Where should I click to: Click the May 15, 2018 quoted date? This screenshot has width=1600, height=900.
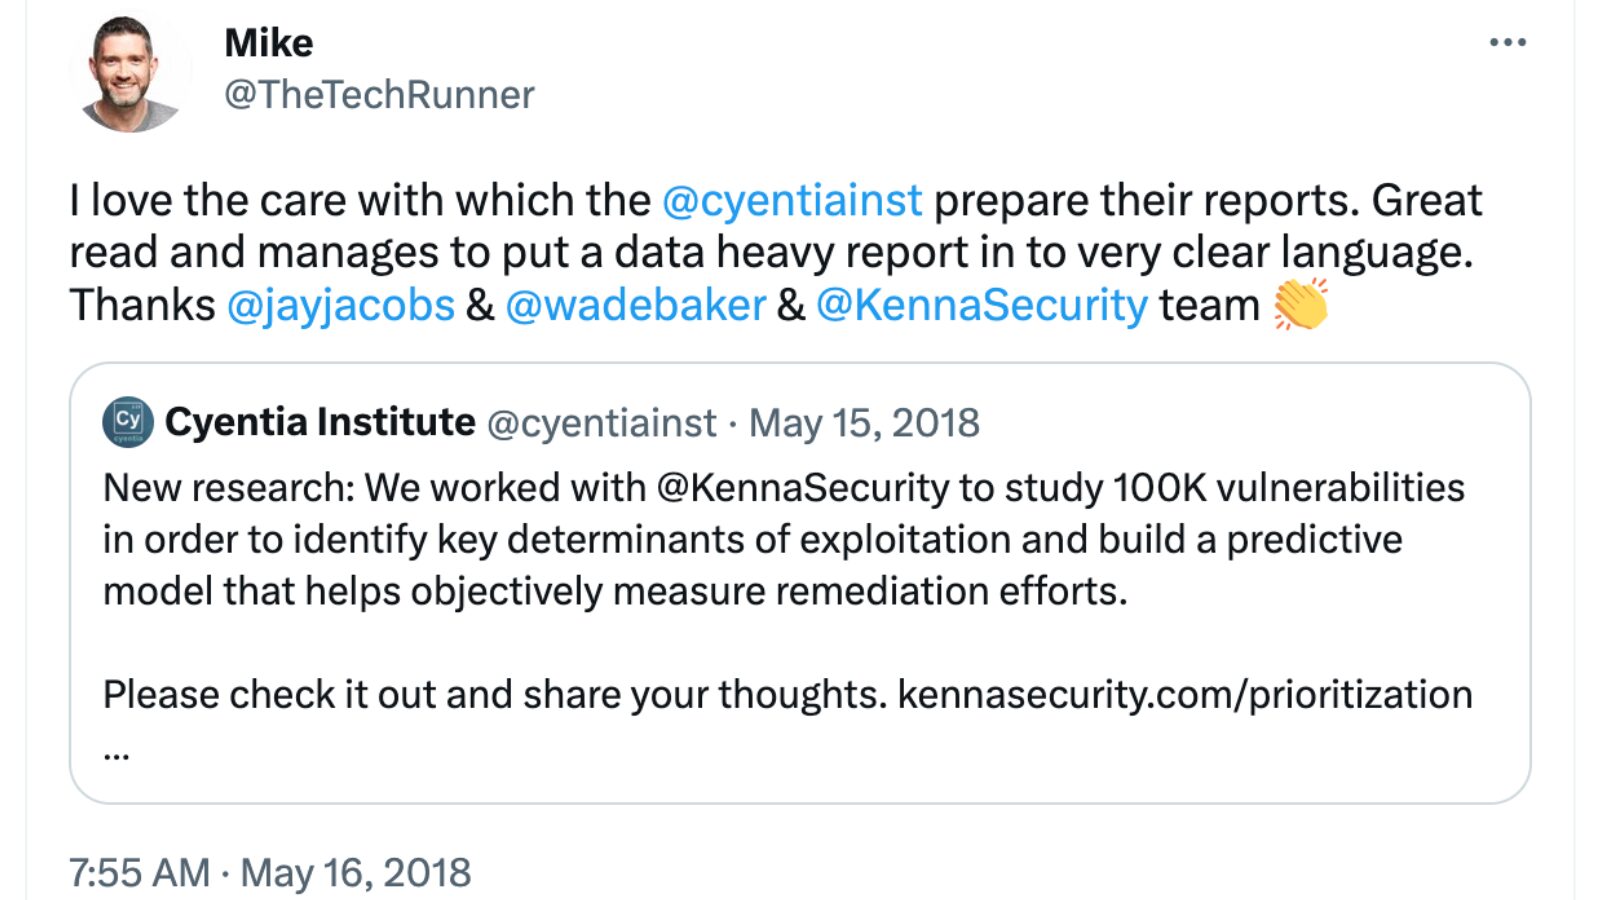tap(864, 423)
